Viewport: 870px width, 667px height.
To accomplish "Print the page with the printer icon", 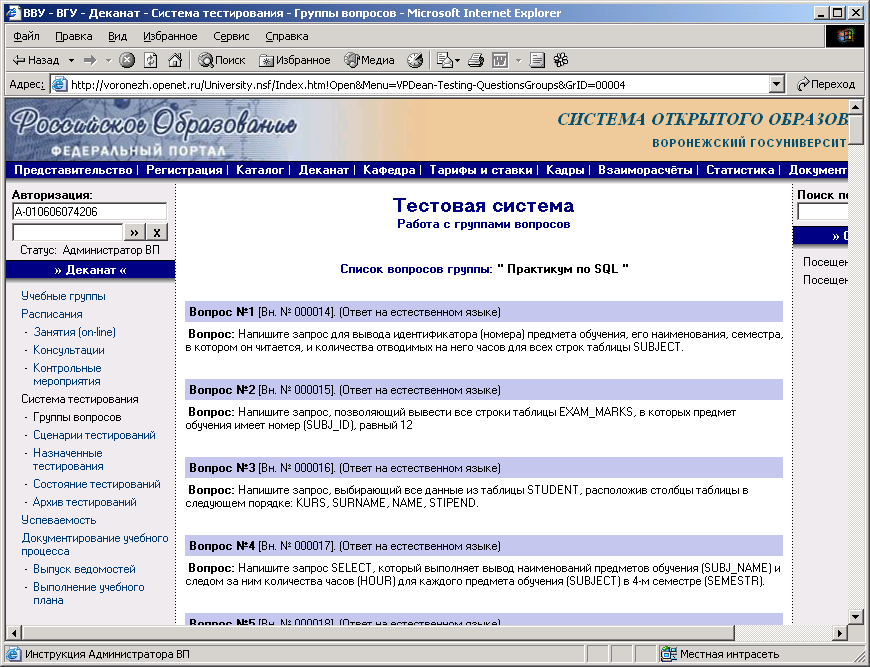I will tap(476, 60).
